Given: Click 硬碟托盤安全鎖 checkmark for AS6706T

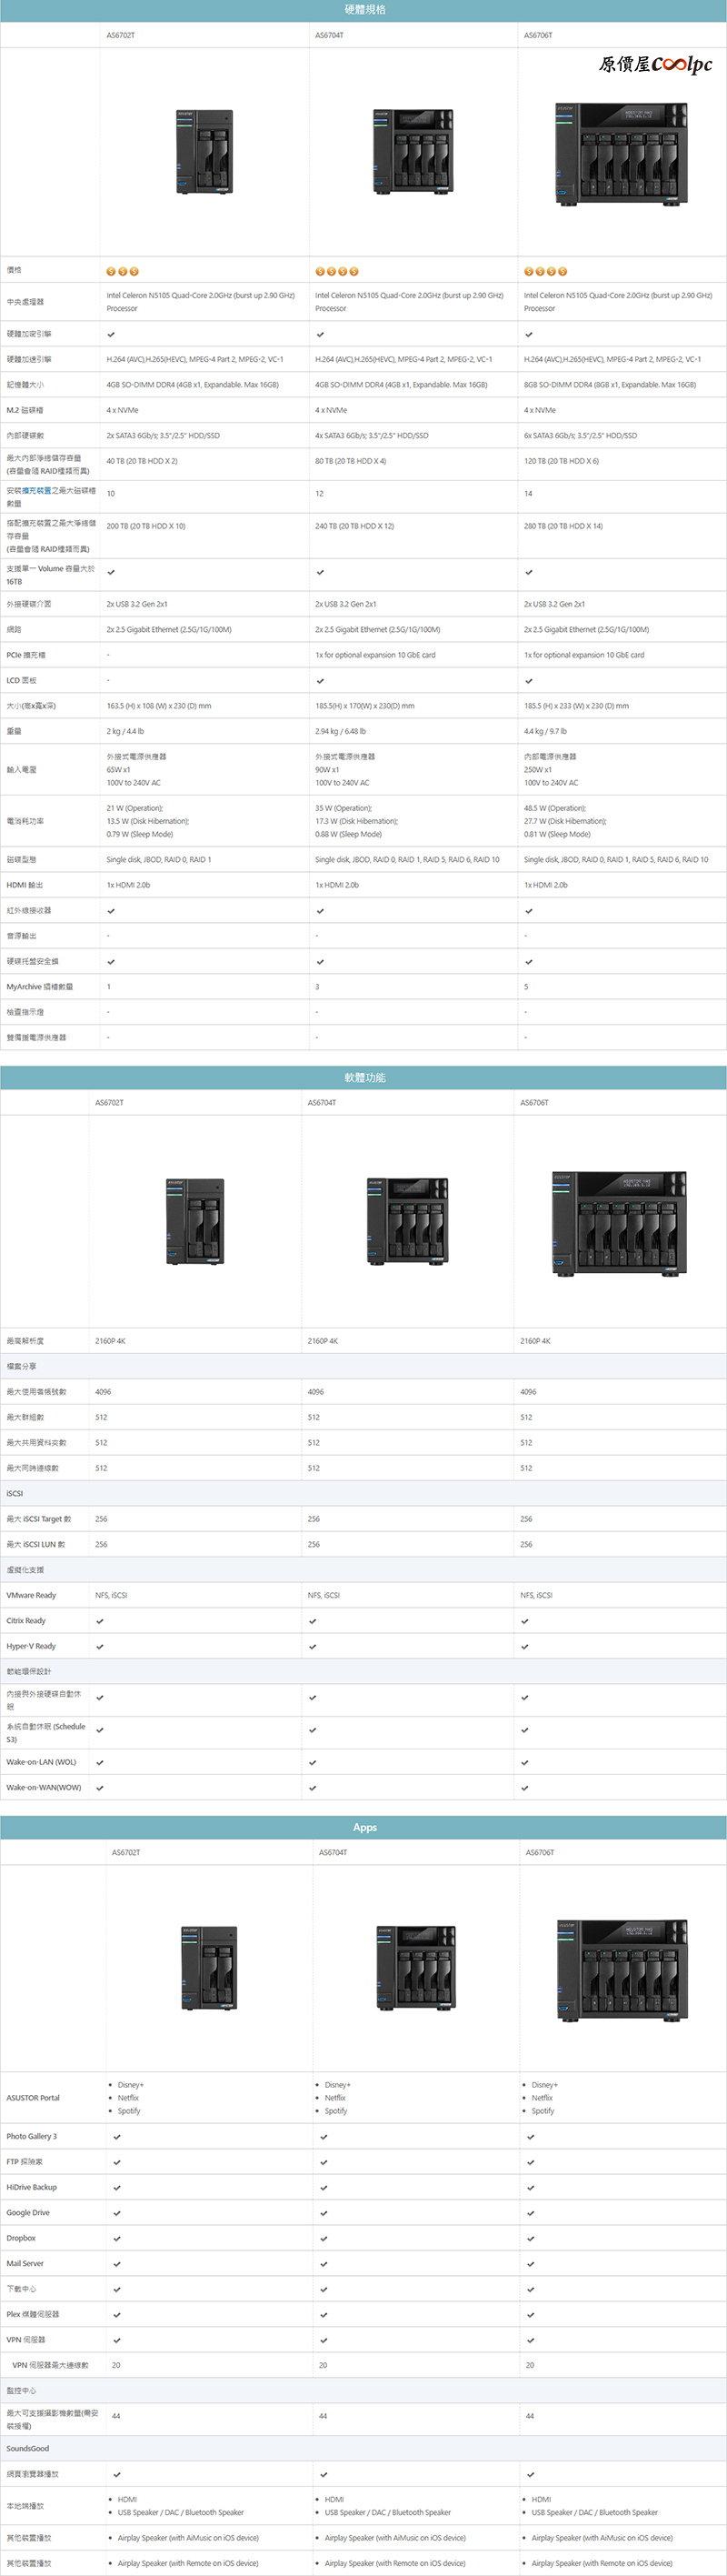Looking at the screenshot, I should coord(529,962).
